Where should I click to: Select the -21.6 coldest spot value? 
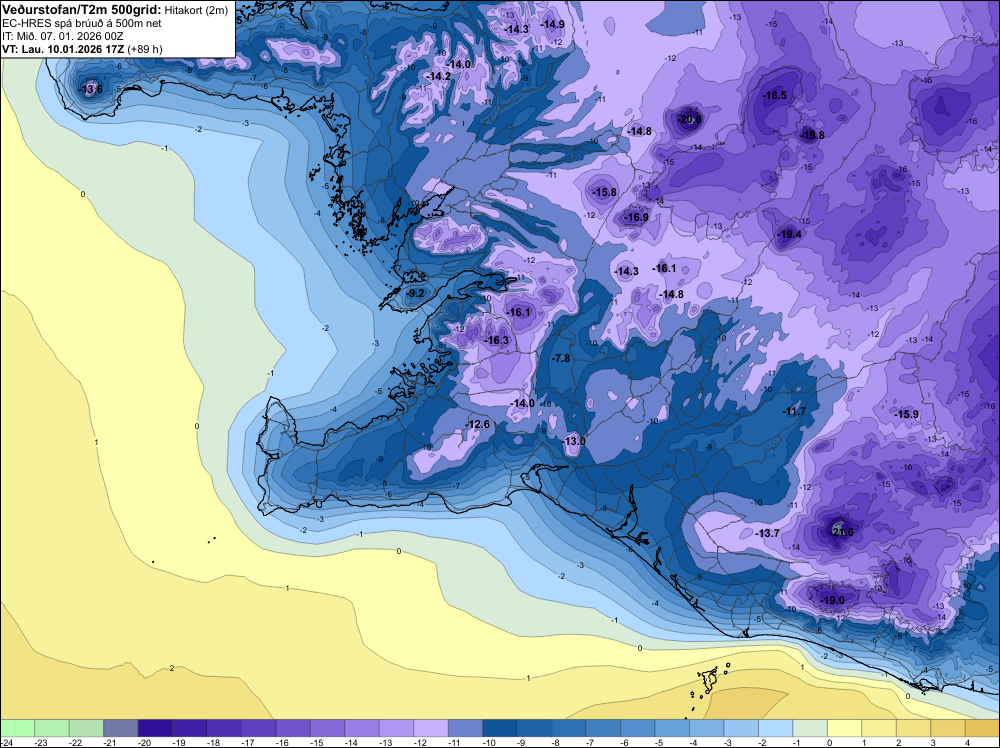coord(841,532)
